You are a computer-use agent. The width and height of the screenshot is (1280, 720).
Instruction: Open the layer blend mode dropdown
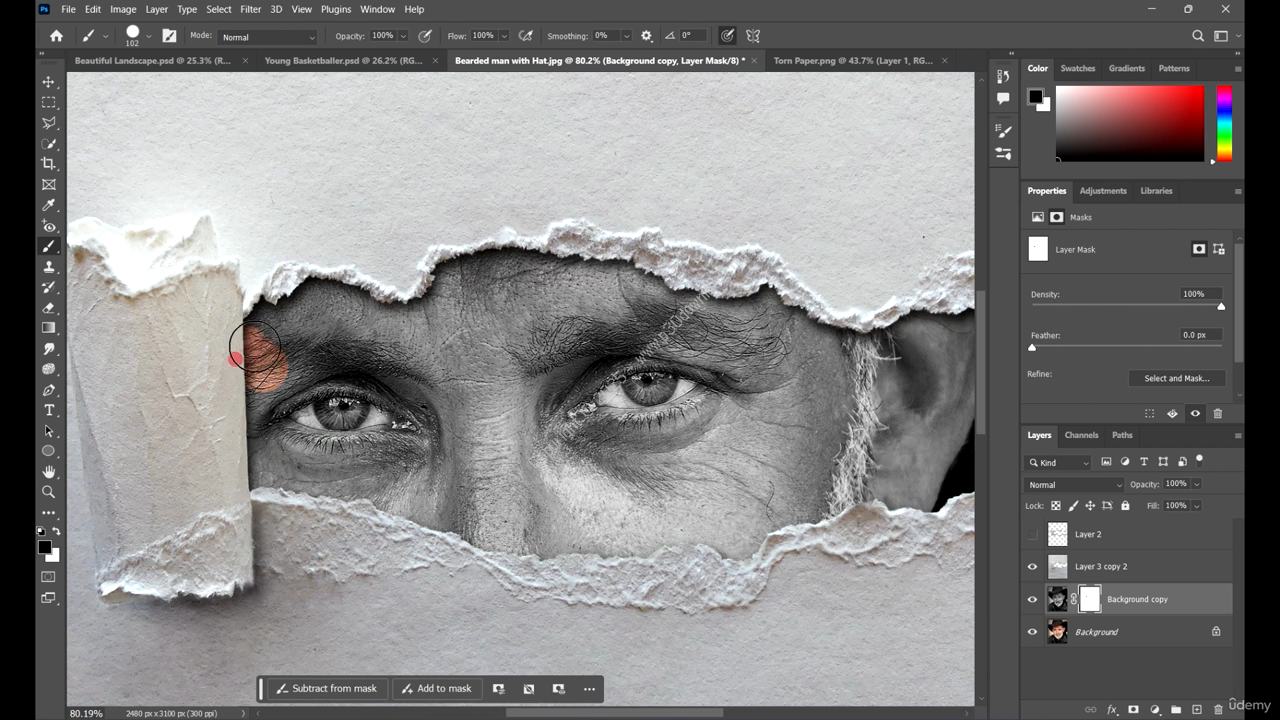(1074, 485)
